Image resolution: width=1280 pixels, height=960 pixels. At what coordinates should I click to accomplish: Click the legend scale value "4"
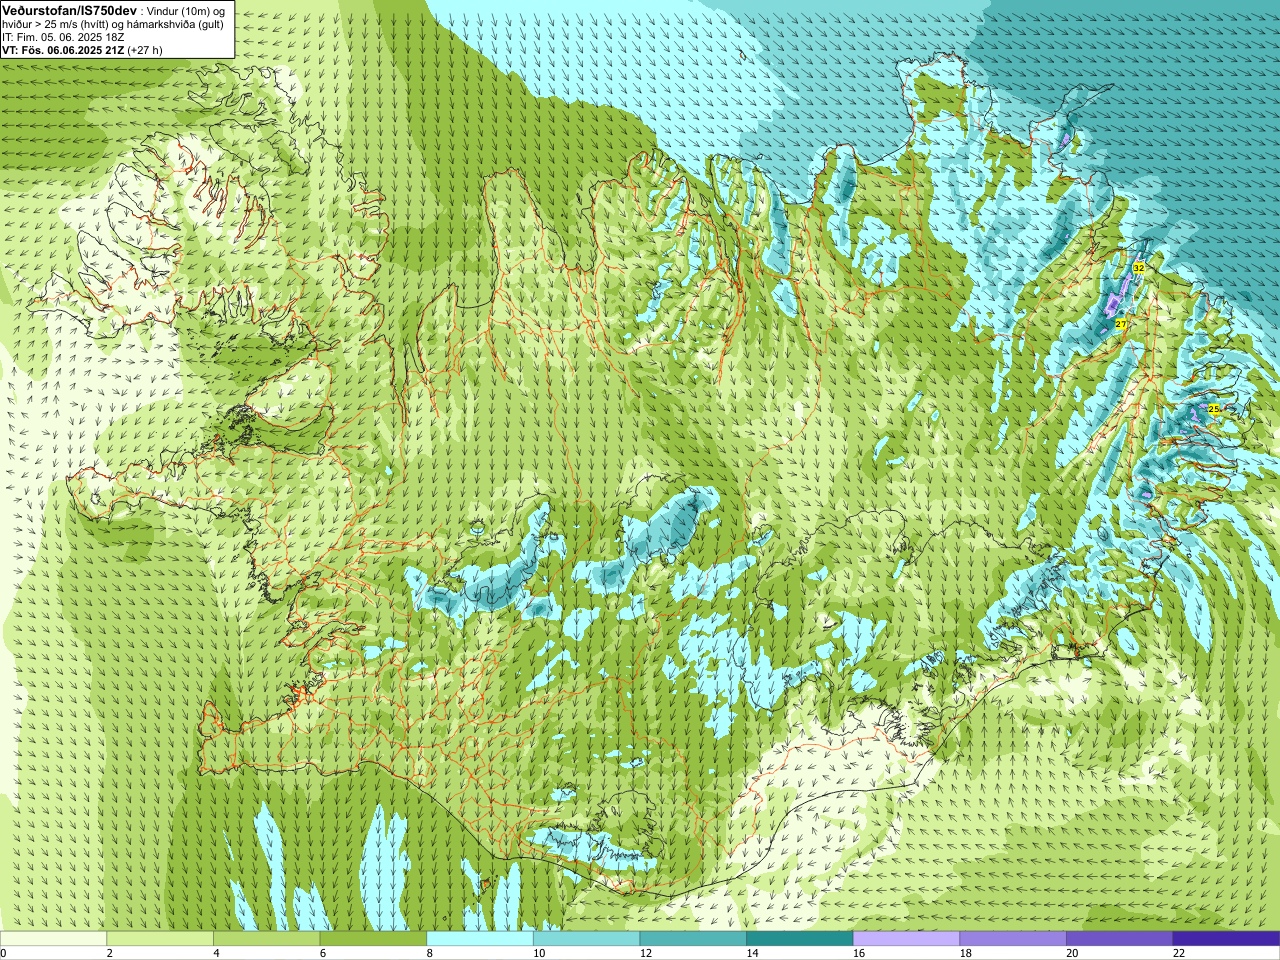pos(216,953)
